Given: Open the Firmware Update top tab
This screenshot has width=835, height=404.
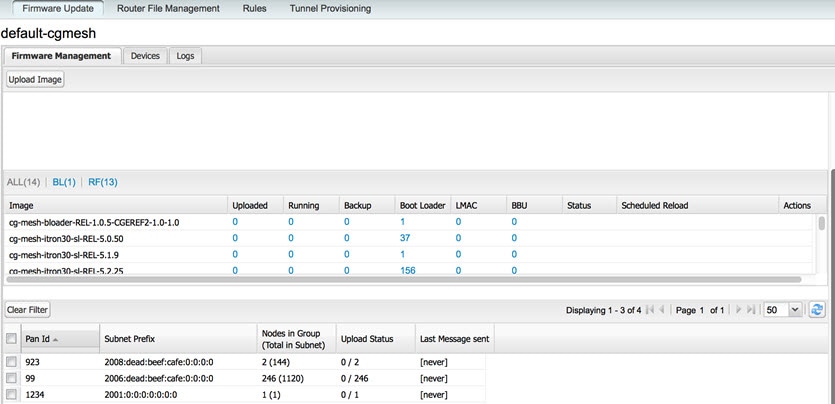Looking at the screenshot, I should (x=59, y=9).
